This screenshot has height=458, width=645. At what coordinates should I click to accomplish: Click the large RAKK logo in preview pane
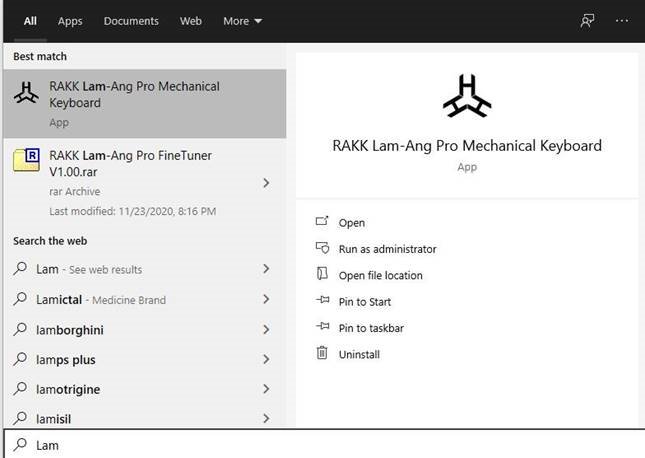coord(467,95)
